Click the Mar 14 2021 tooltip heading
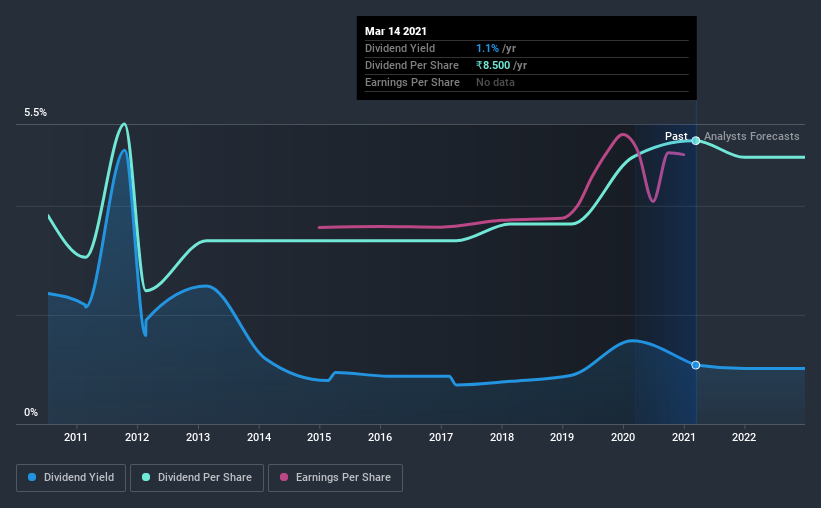This screenshot has height=508, width=821. (x=396, y=31)
